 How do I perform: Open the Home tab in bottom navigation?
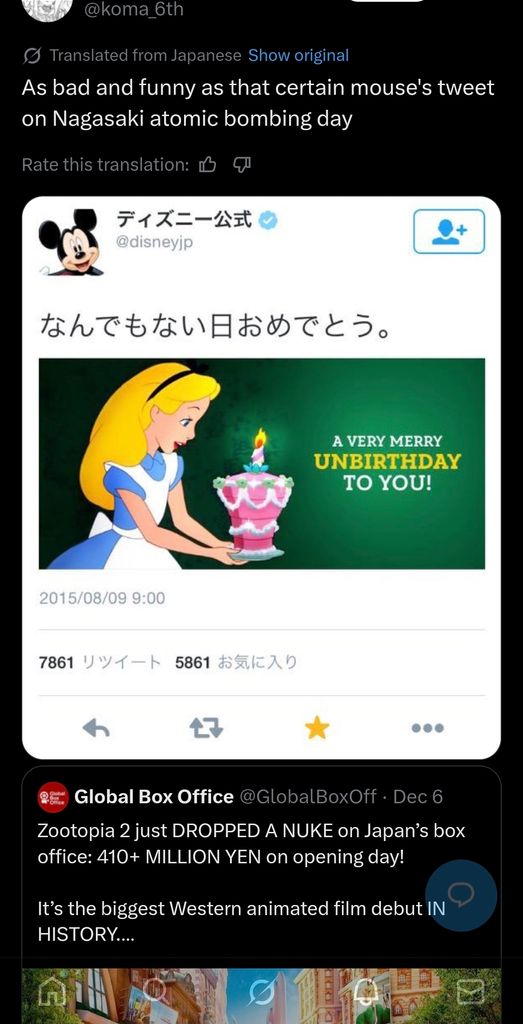pos(51,994)
